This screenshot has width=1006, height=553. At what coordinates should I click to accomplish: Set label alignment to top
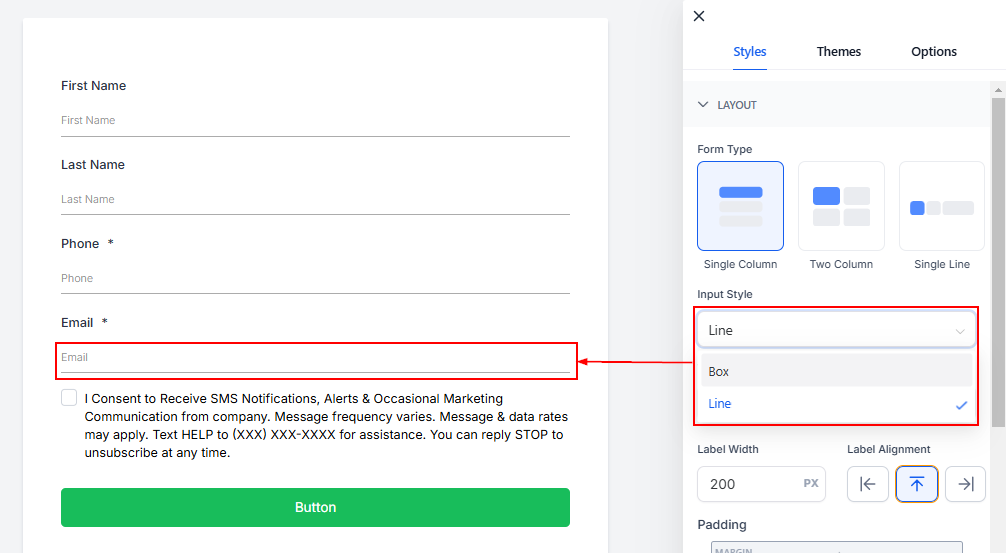(916, 484)
